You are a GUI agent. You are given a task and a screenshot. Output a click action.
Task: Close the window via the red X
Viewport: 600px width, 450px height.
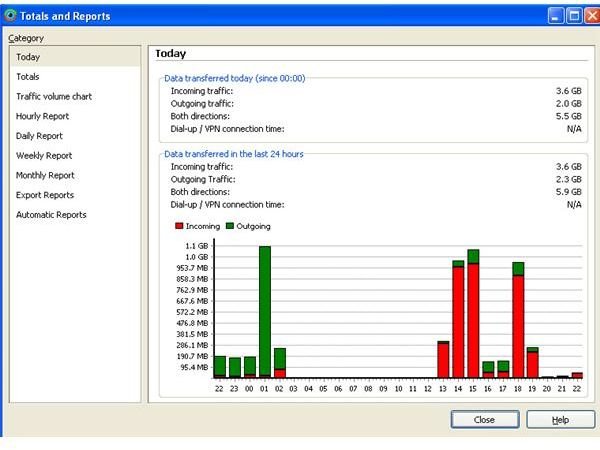click(592, 16)
